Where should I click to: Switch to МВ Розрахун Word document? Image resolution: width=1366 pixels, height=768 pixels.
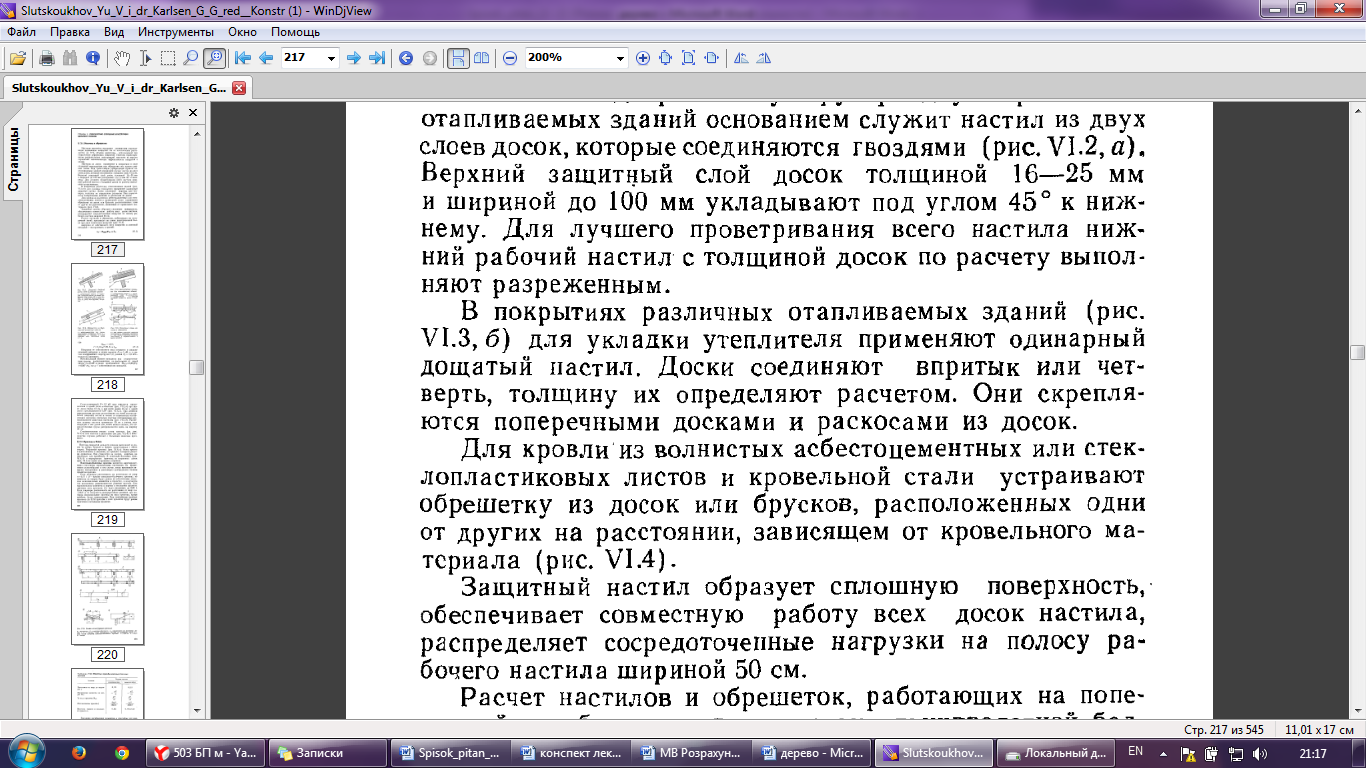(x=693, y=753)
